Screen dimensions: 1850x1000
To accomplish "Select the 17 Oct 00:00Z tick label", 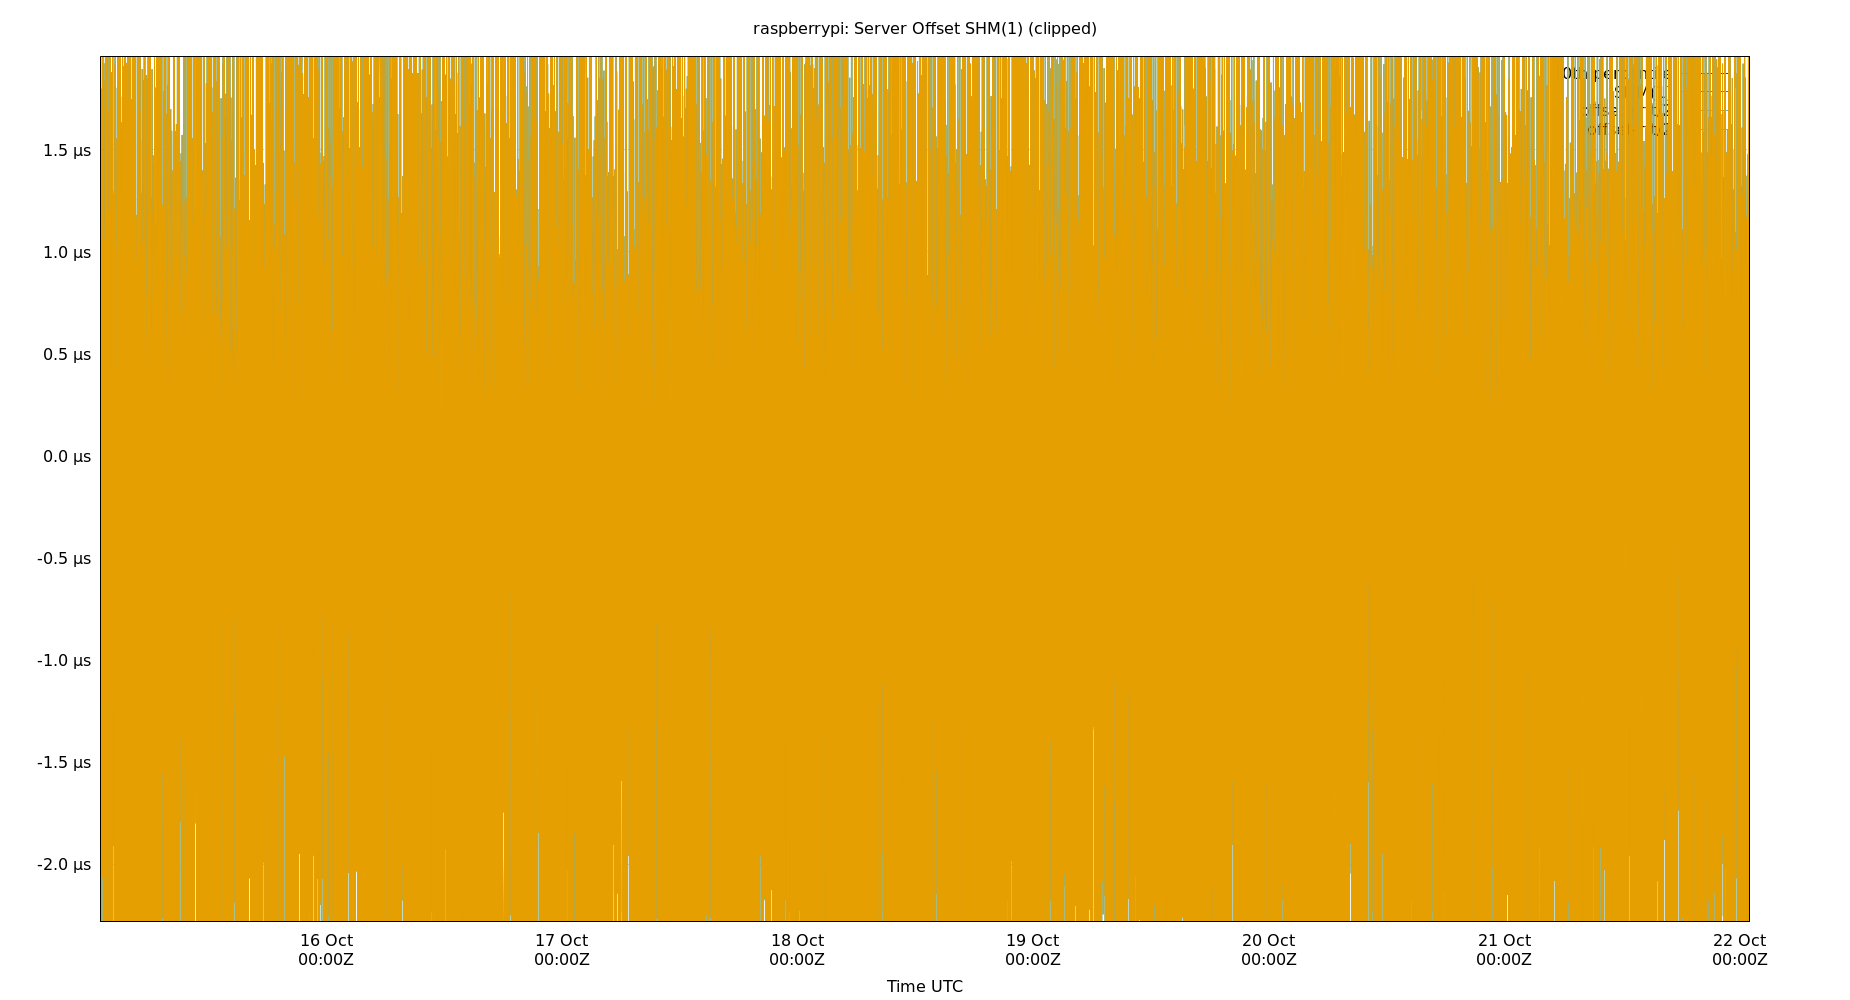I will tap(561, 950).
